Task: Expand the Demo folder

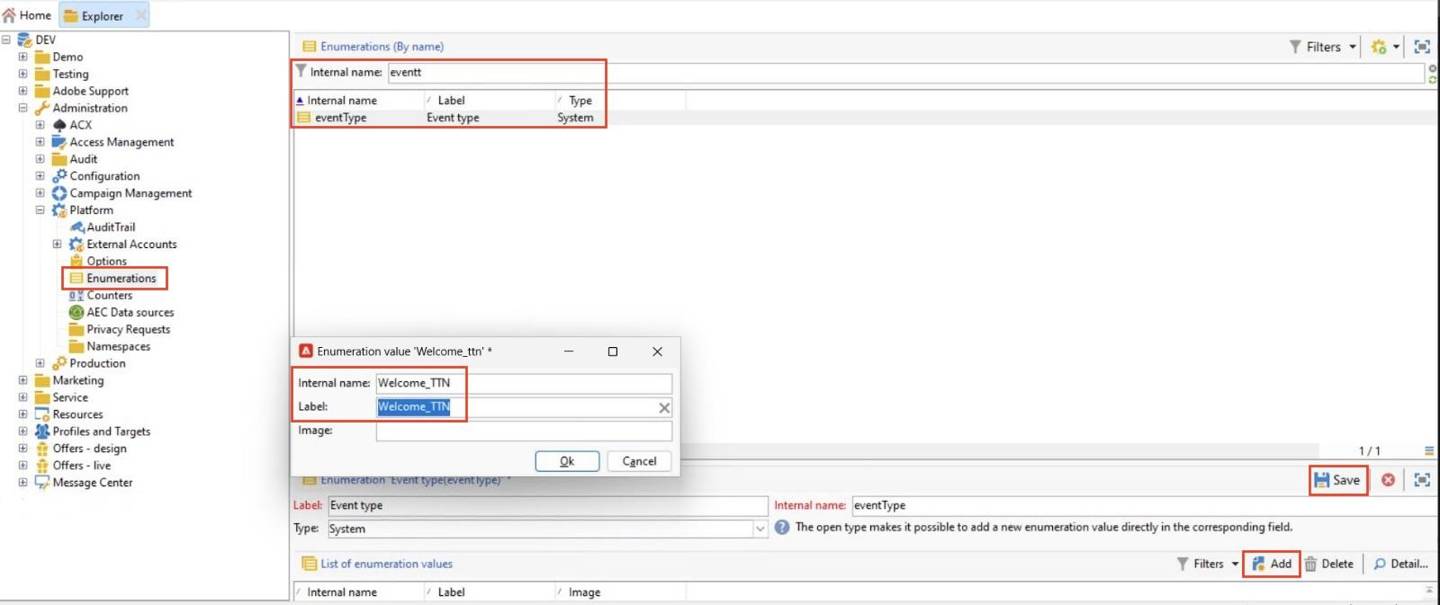Action: click(23, 57)
